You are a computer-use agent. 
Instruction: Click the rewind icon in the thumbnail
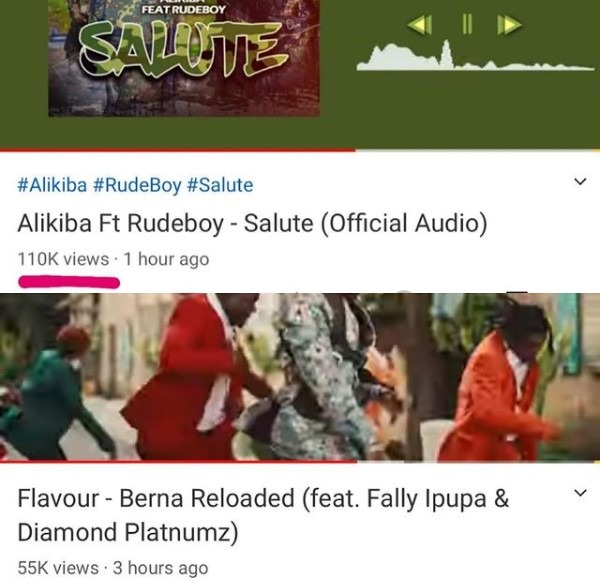[420, 24]
